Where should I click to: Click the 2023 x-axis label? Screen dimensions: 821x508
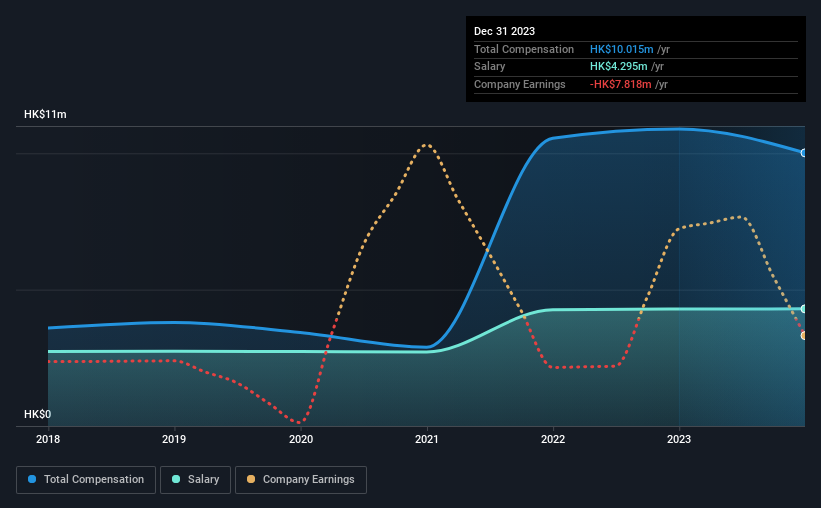point(679,439)
